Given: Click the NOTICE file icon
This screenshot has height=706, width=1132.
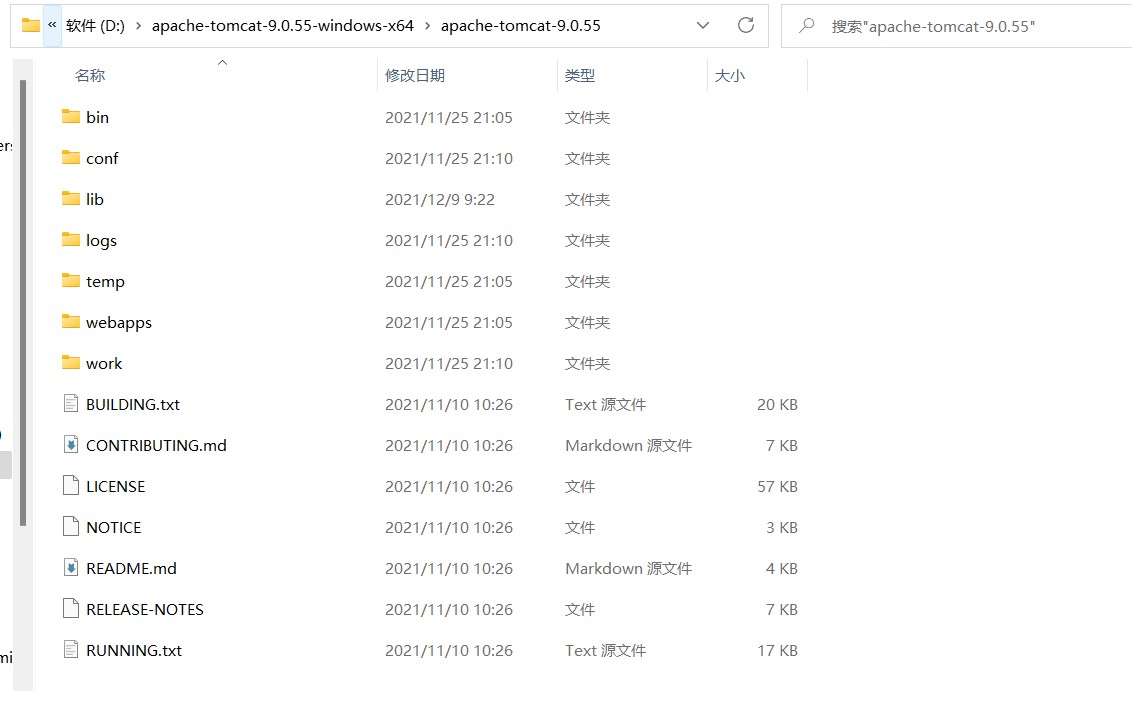Looking at the screenshot, I should pos(71,526).
